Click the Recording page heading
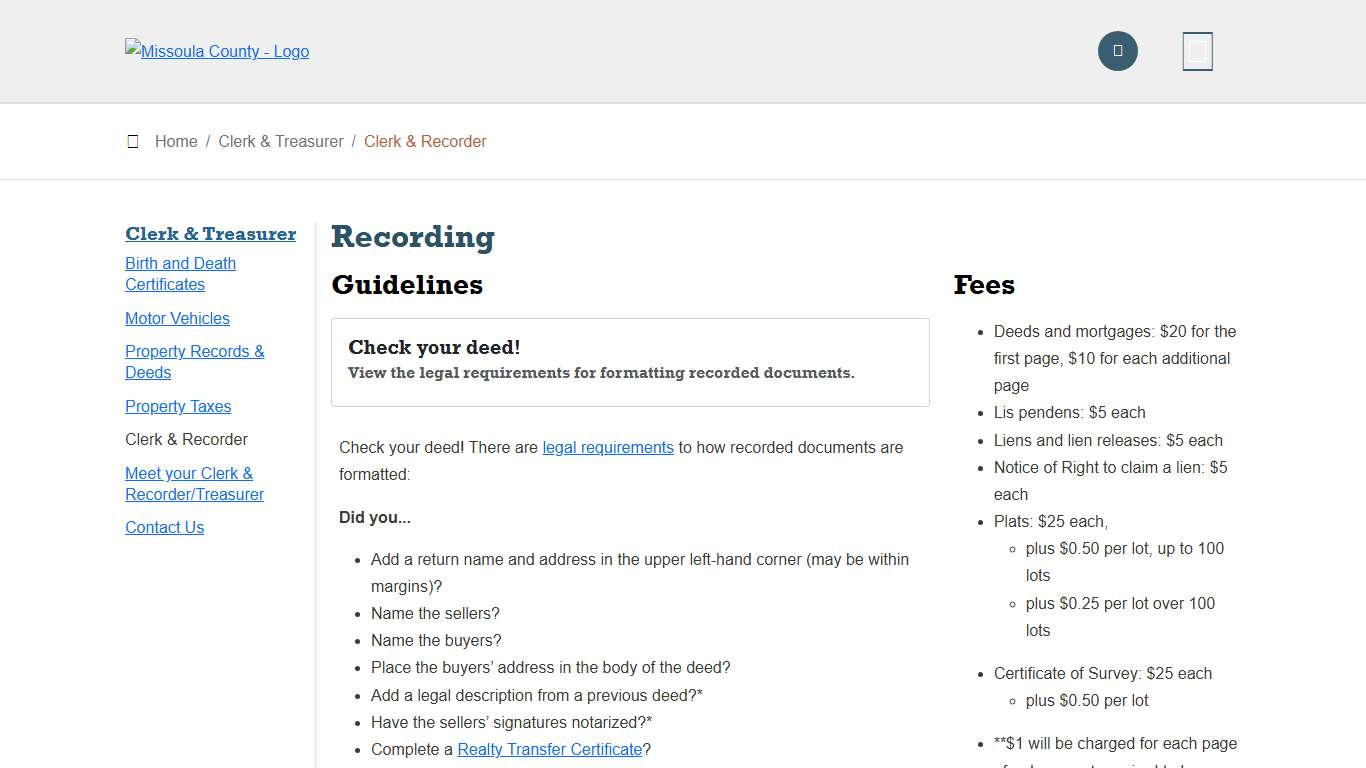This screenshot has width=1366, height=768. 413,237
